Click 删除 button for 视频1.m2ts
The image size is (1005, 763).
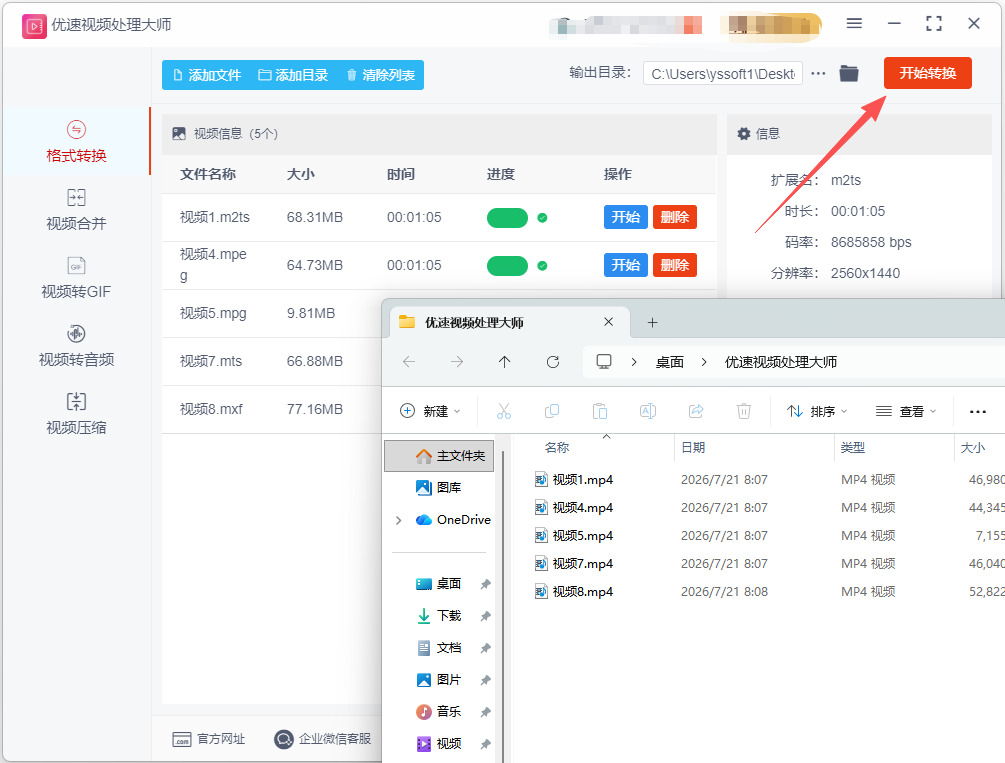coord(674,217)
